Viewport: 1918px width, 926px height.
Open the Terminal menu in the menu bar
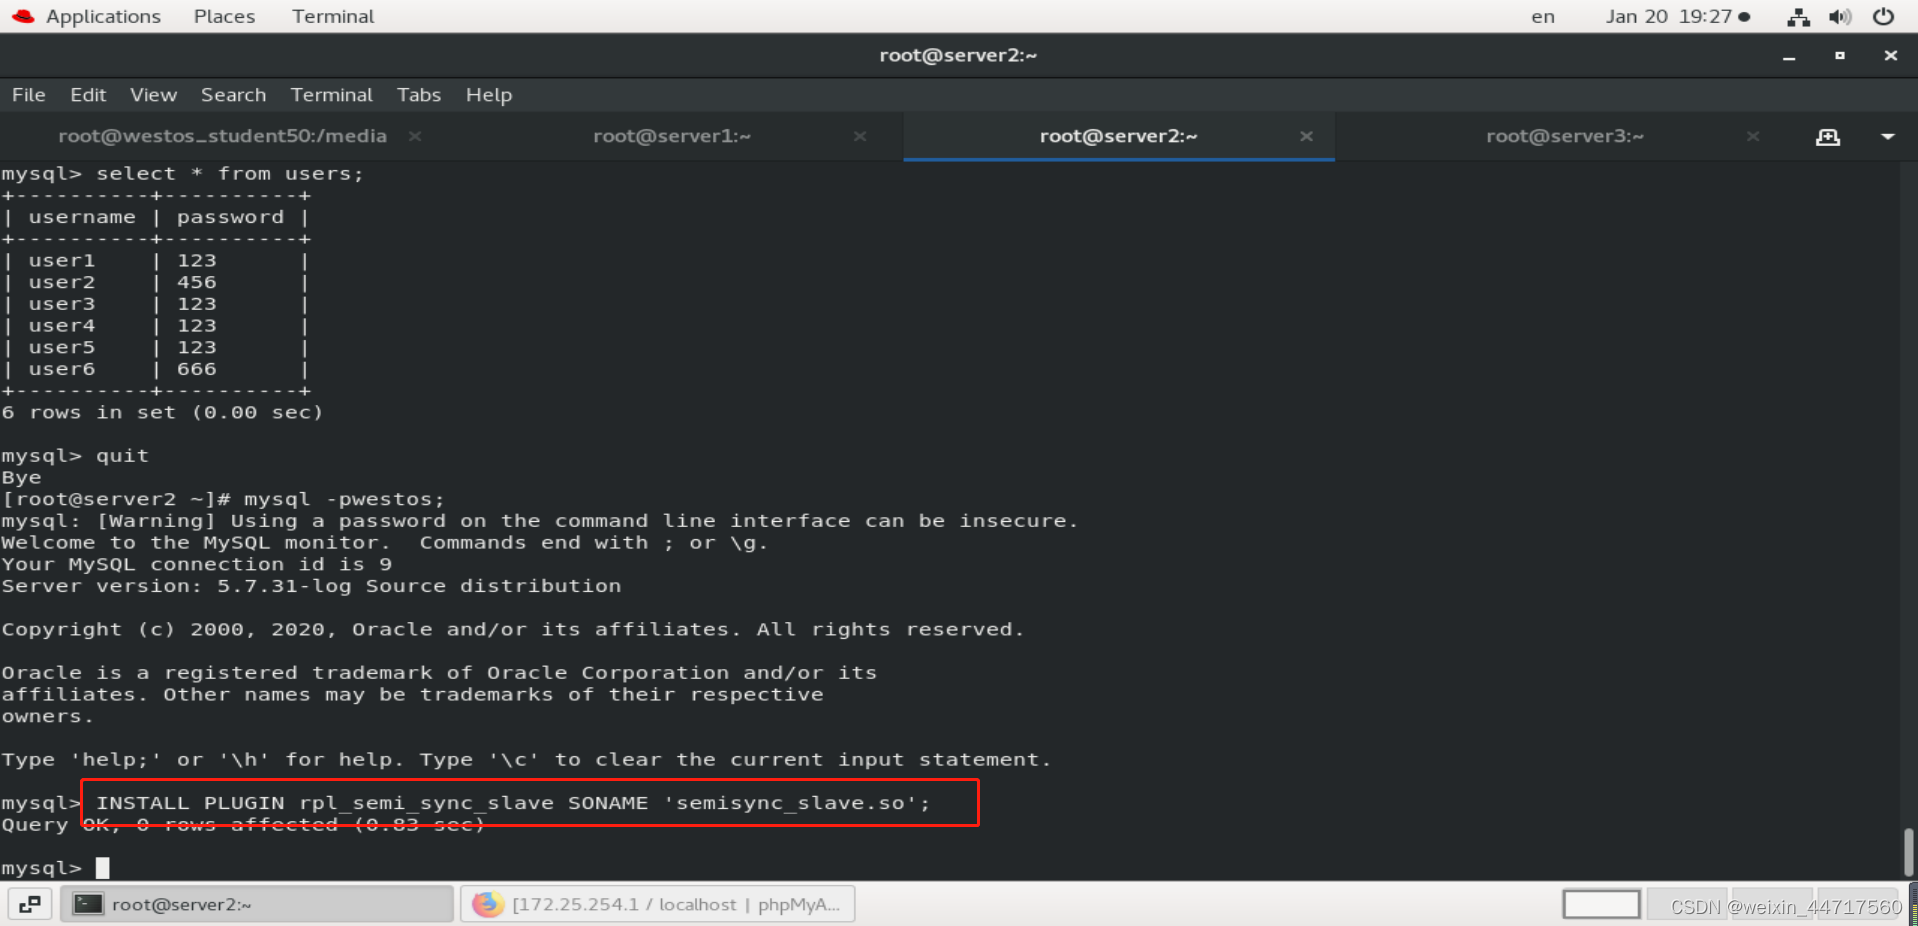pos(331,95)
